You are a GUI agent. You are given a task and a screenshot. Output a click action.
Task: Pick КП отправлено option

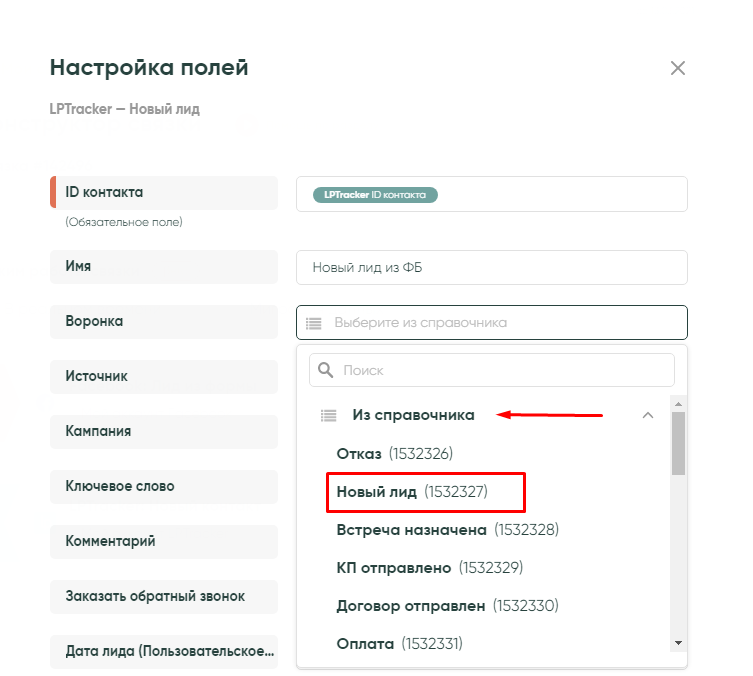click(x=429, y=568)
